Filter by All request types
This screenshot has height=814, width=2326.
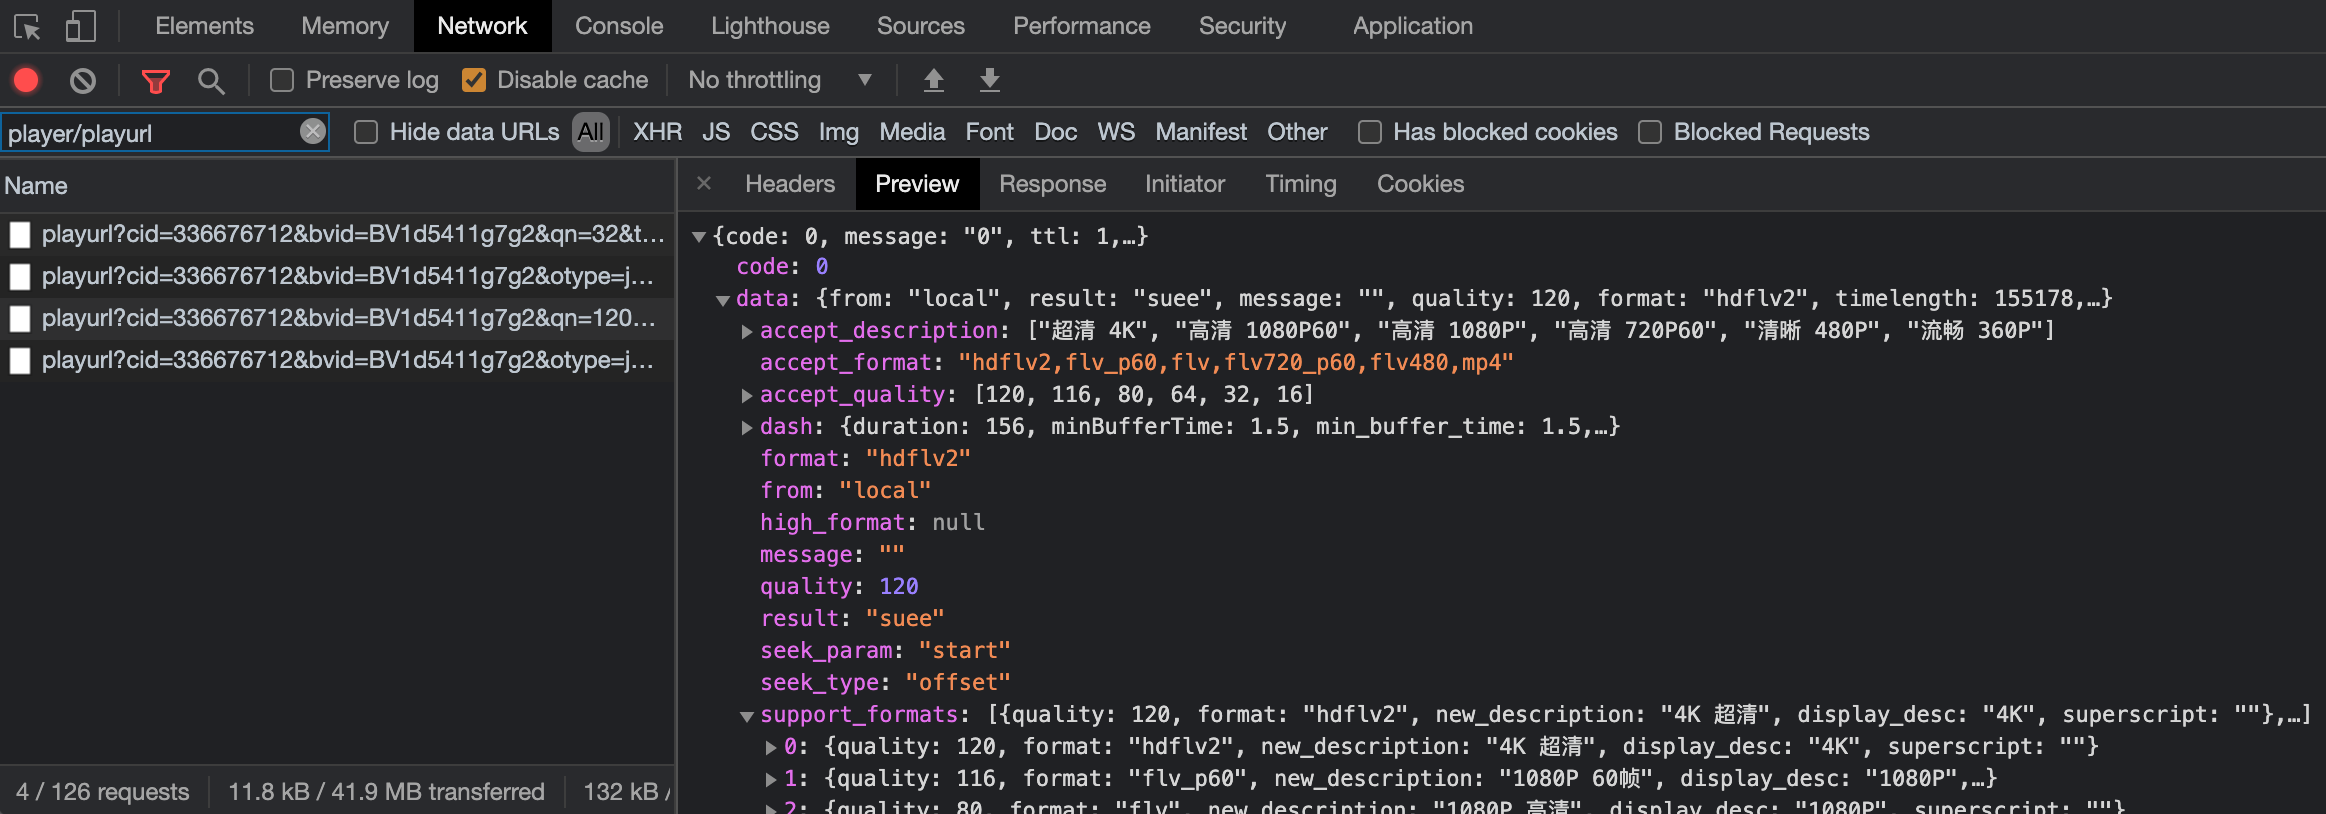click(x=591, y=132)
